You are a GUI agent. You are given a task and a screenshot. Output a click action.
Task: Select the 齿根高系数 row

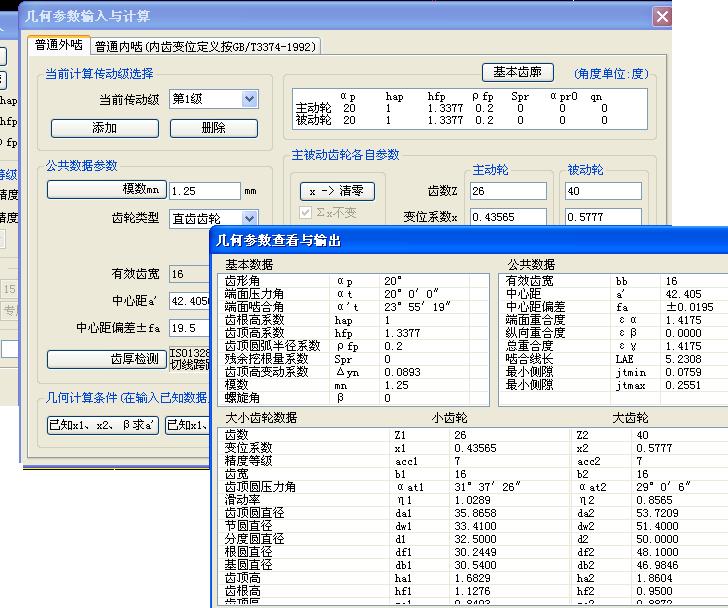[353, 320]
